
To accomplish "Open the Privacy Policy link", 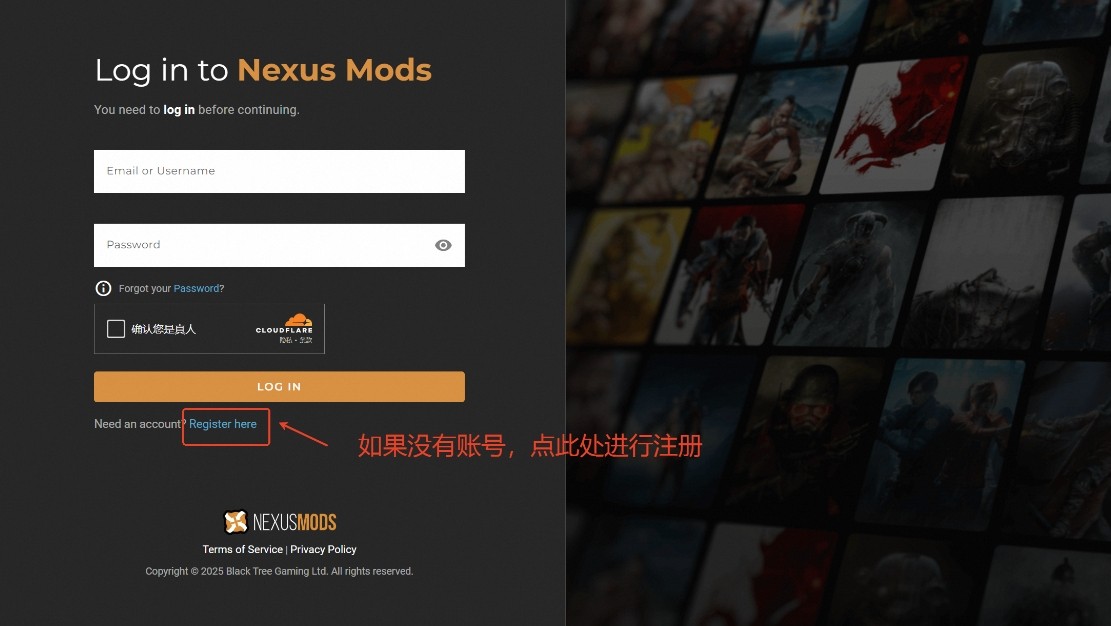I will (x=323, y=549).
